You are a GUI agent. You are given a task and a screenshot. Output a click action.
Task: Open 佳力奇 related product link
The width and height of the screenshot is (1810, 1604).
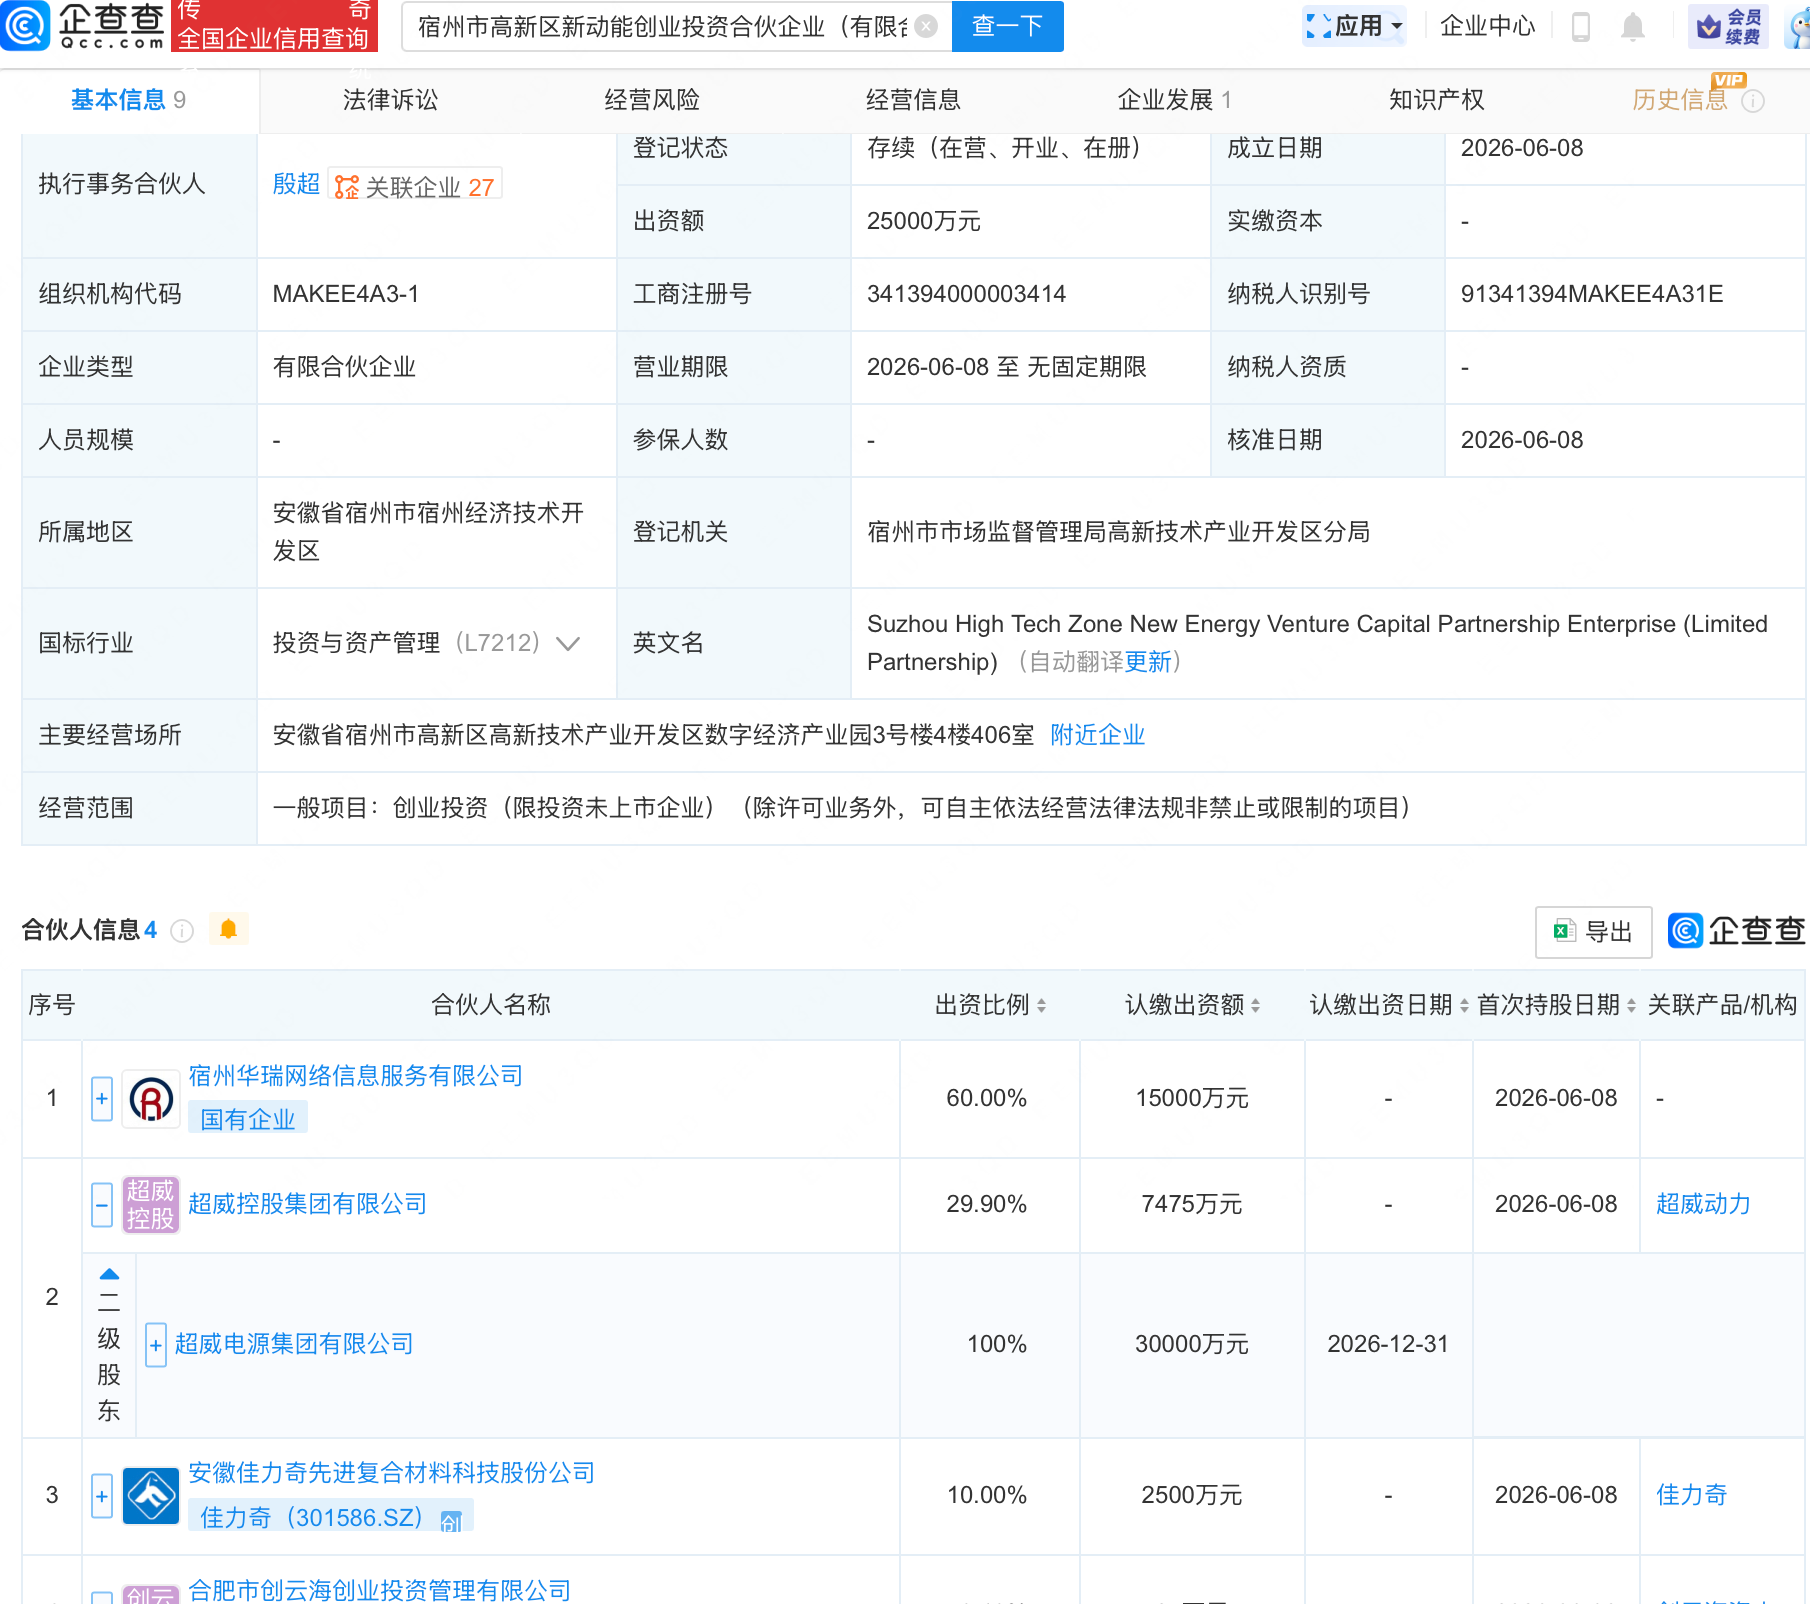pos(1691,1495)
